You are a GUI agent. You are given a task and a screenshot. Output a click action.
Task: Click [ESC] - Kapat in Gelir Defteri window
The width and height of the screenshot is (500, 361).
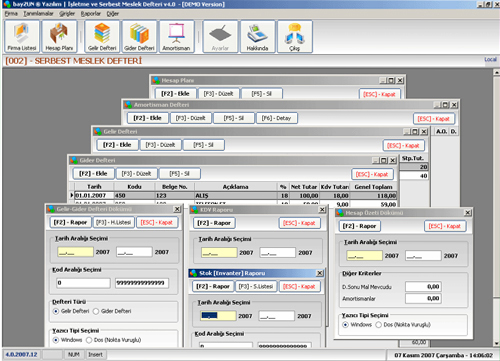(404, 145)
